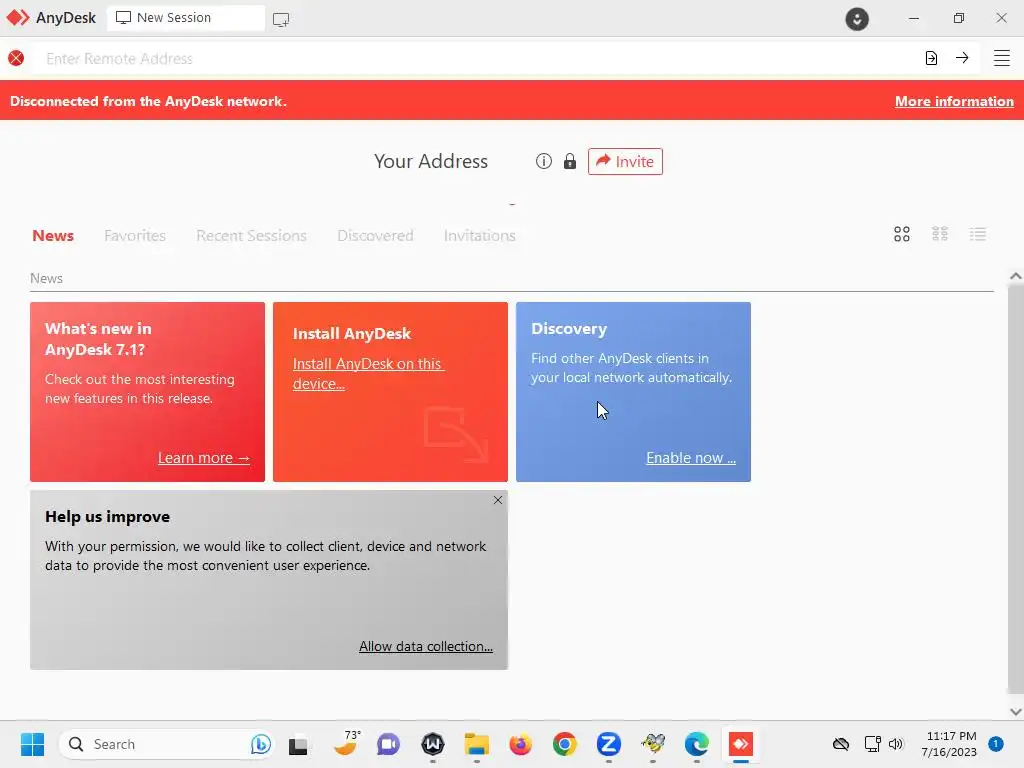1024x768 pixels.
Task: Click Install AnyDesk on this device link
Action: pyautogui.click(x=368, y=374)
